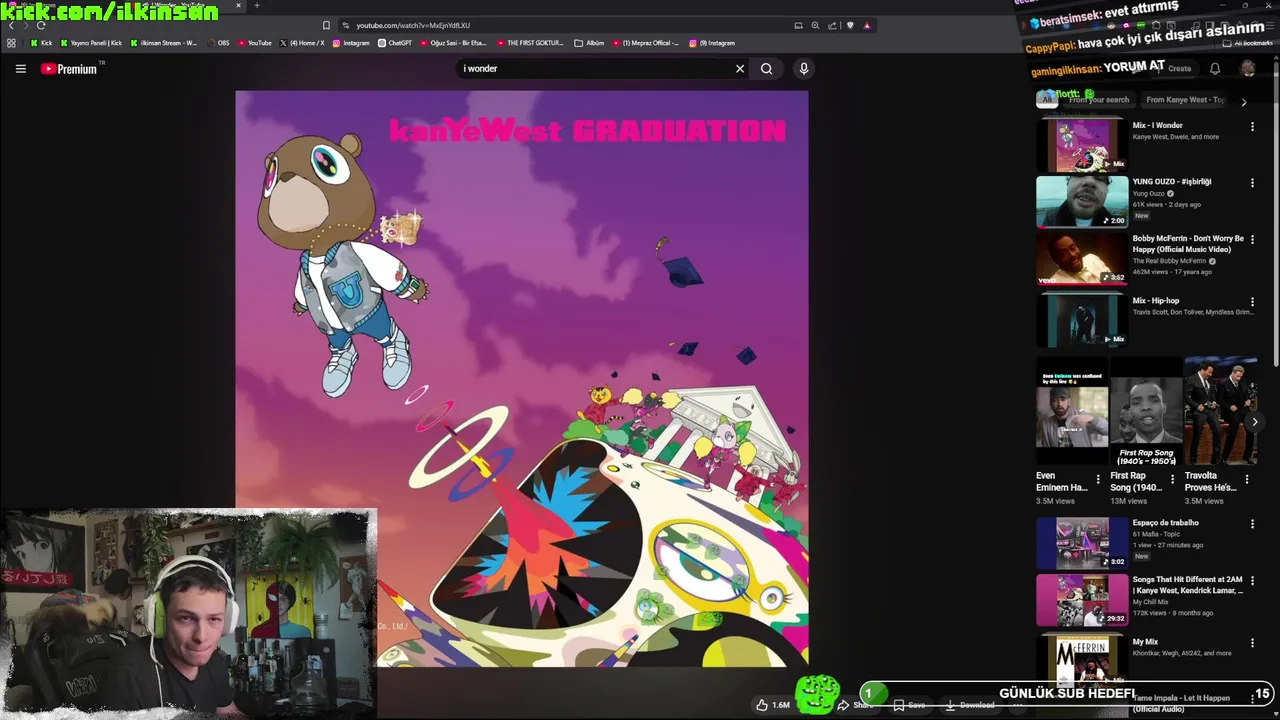Open the 'Even Eminem Ha...' short
The image size is (1280, 720).
click(1072, 411)
